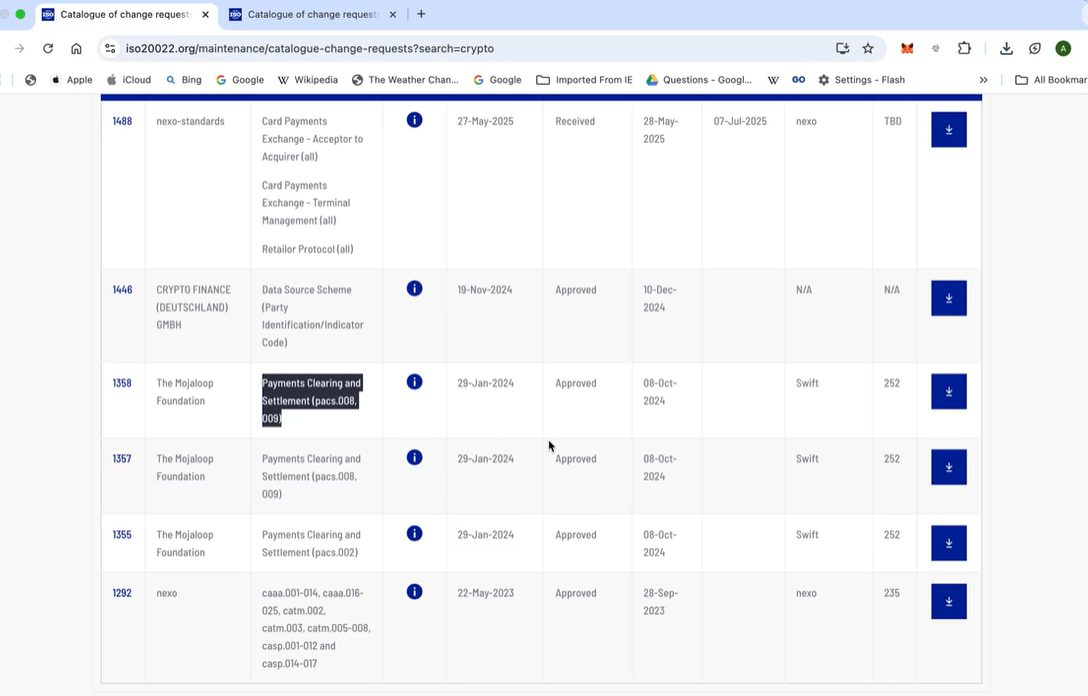Open a new browser tab
The width and height of the screenshot is (1088, 696).
pyautogui.click(x=421, y=14)
